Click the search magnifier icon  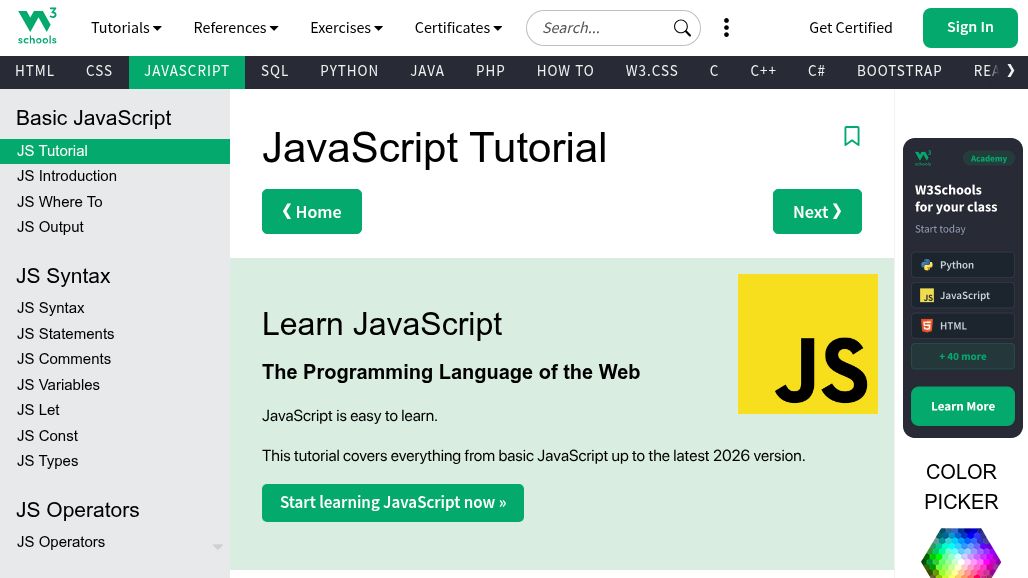682,28
